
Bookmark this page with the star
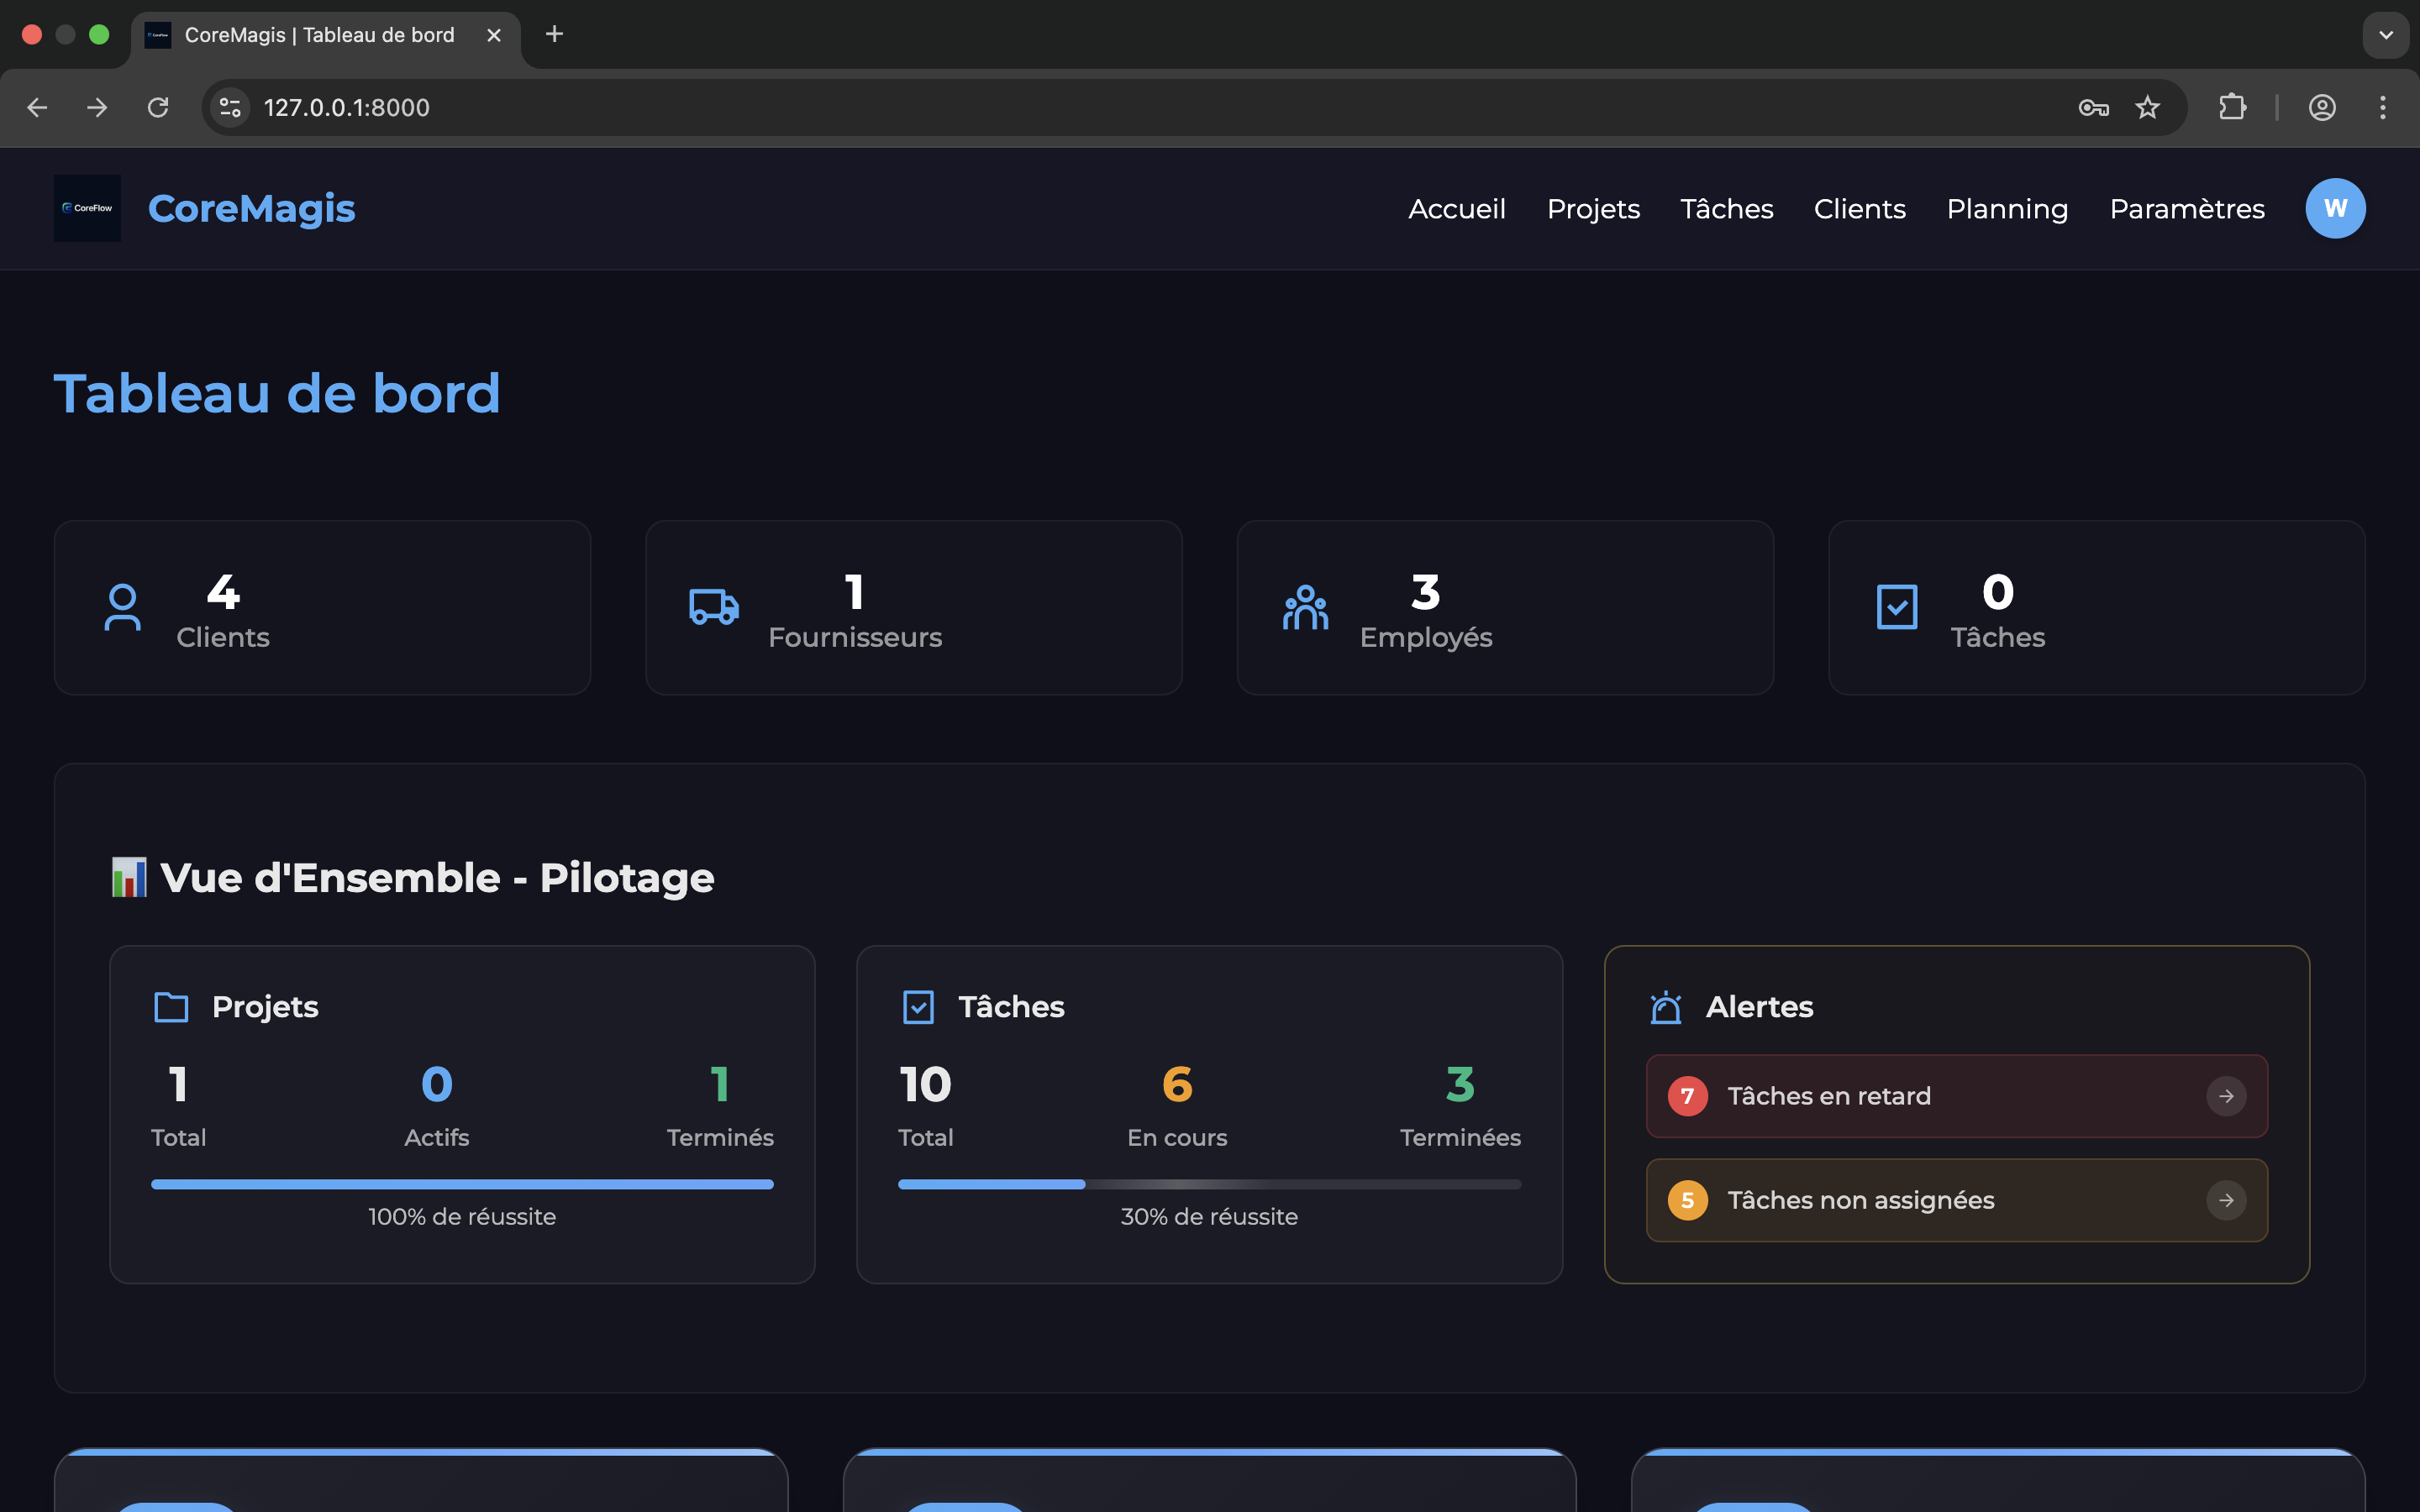point(2147,107)
